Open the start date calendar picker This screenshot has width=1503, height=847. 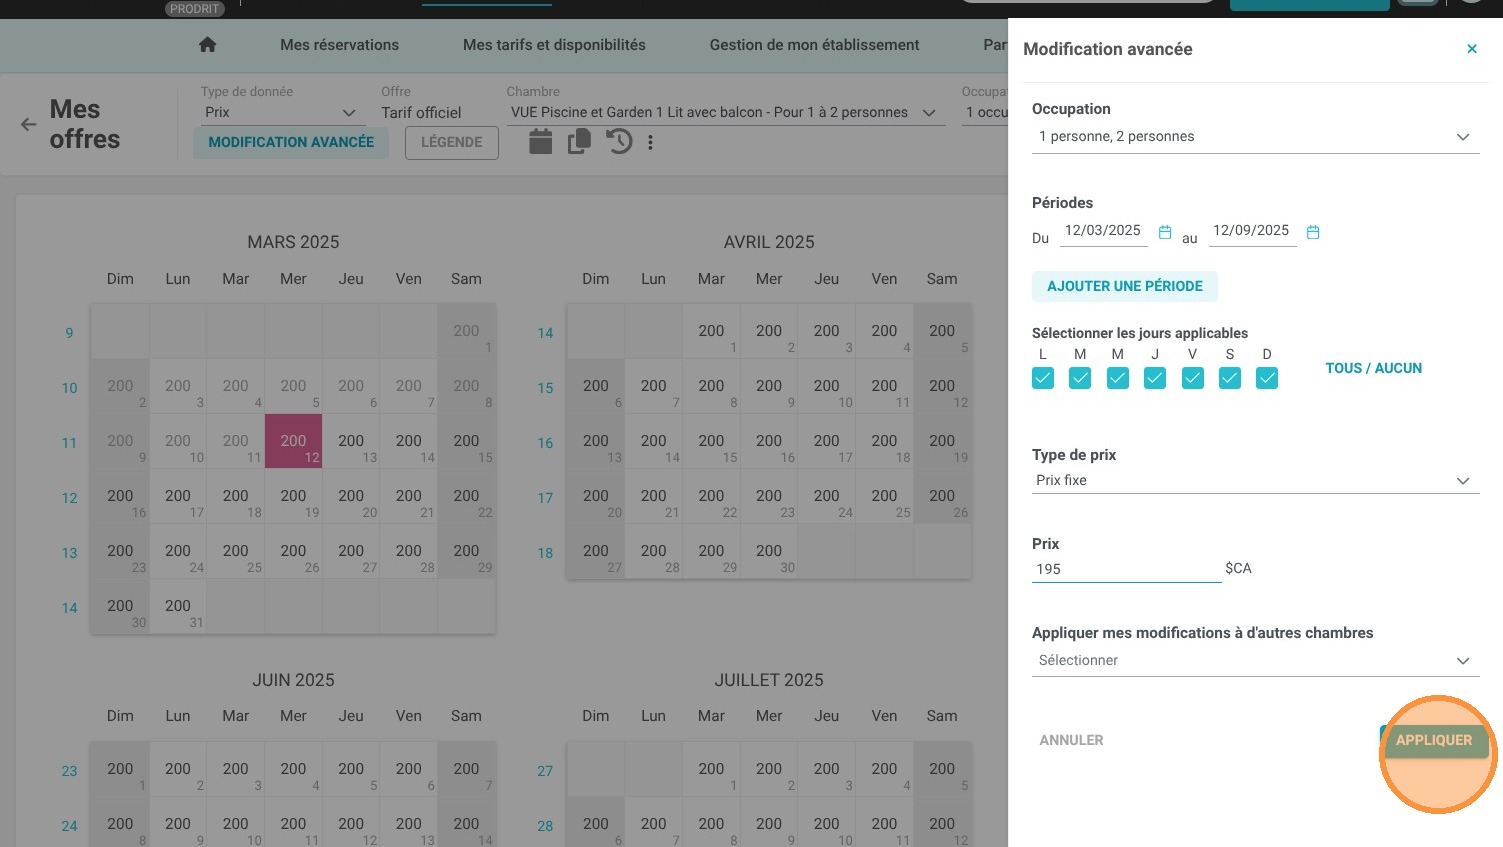pyautogui.click(x=1165, y=232)
